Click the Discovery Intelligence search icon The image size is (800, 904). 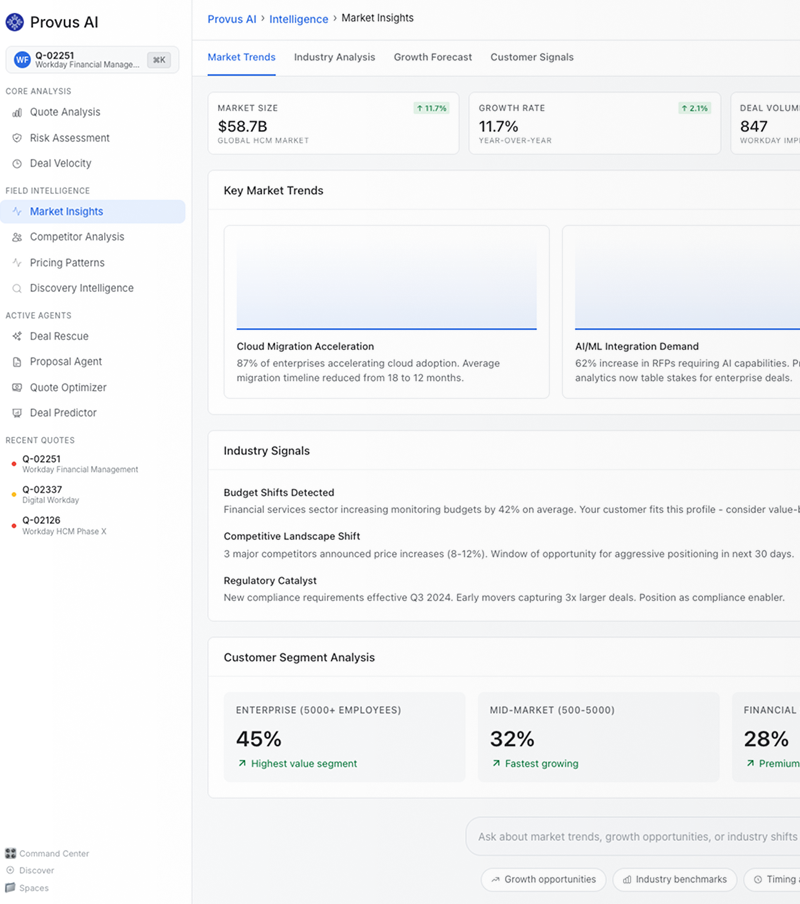[17, 289]
